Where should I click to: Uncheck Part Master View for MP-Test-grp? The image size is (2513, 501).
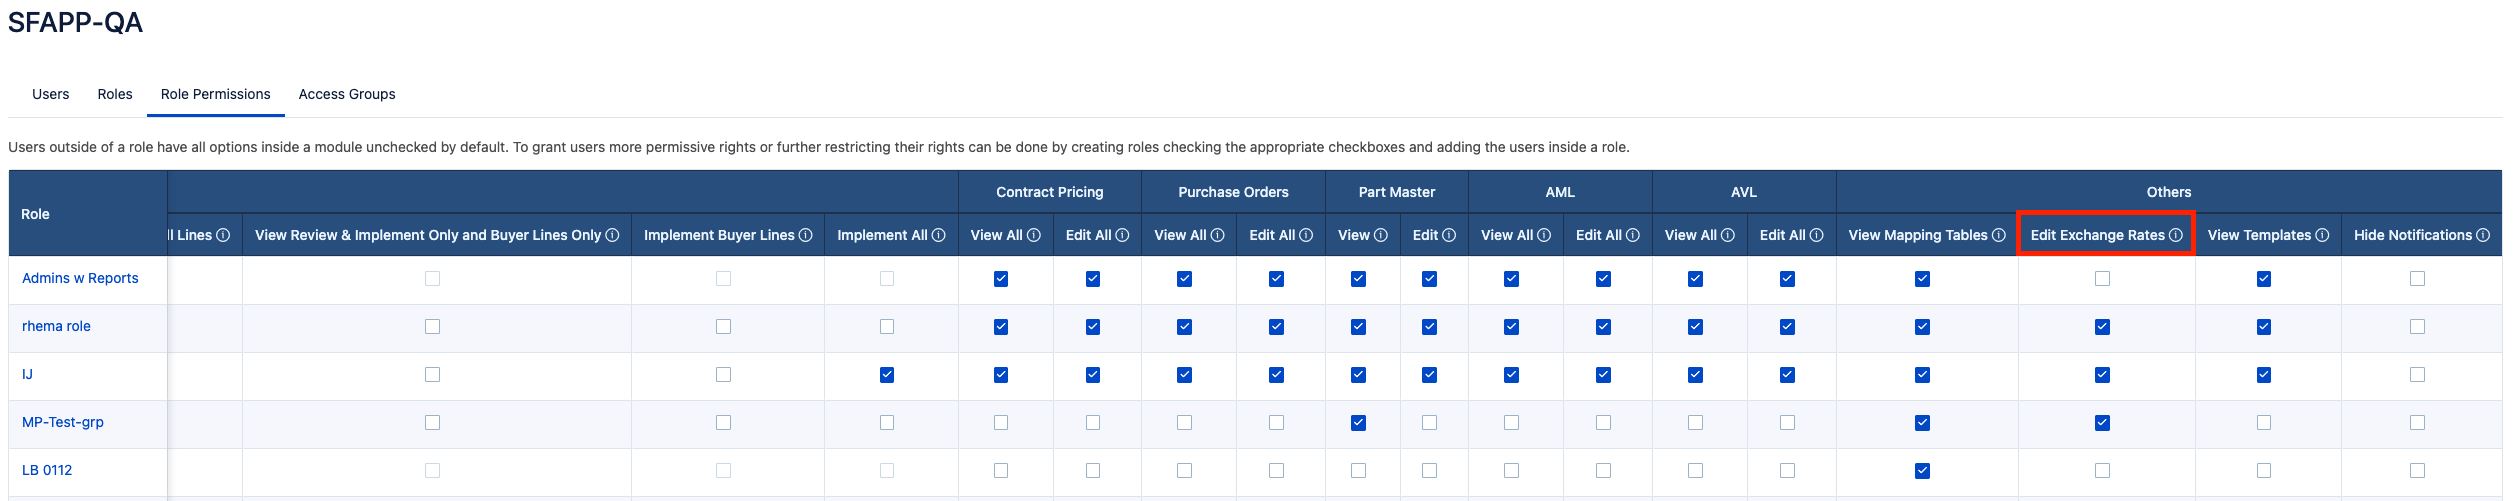[x=1358, y=423]
